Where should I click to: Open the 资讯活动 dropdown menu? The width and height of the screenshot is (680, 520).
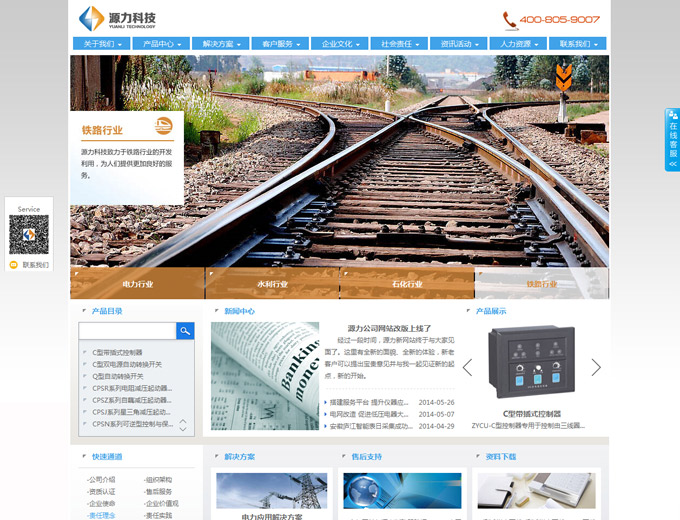point(459,44)
